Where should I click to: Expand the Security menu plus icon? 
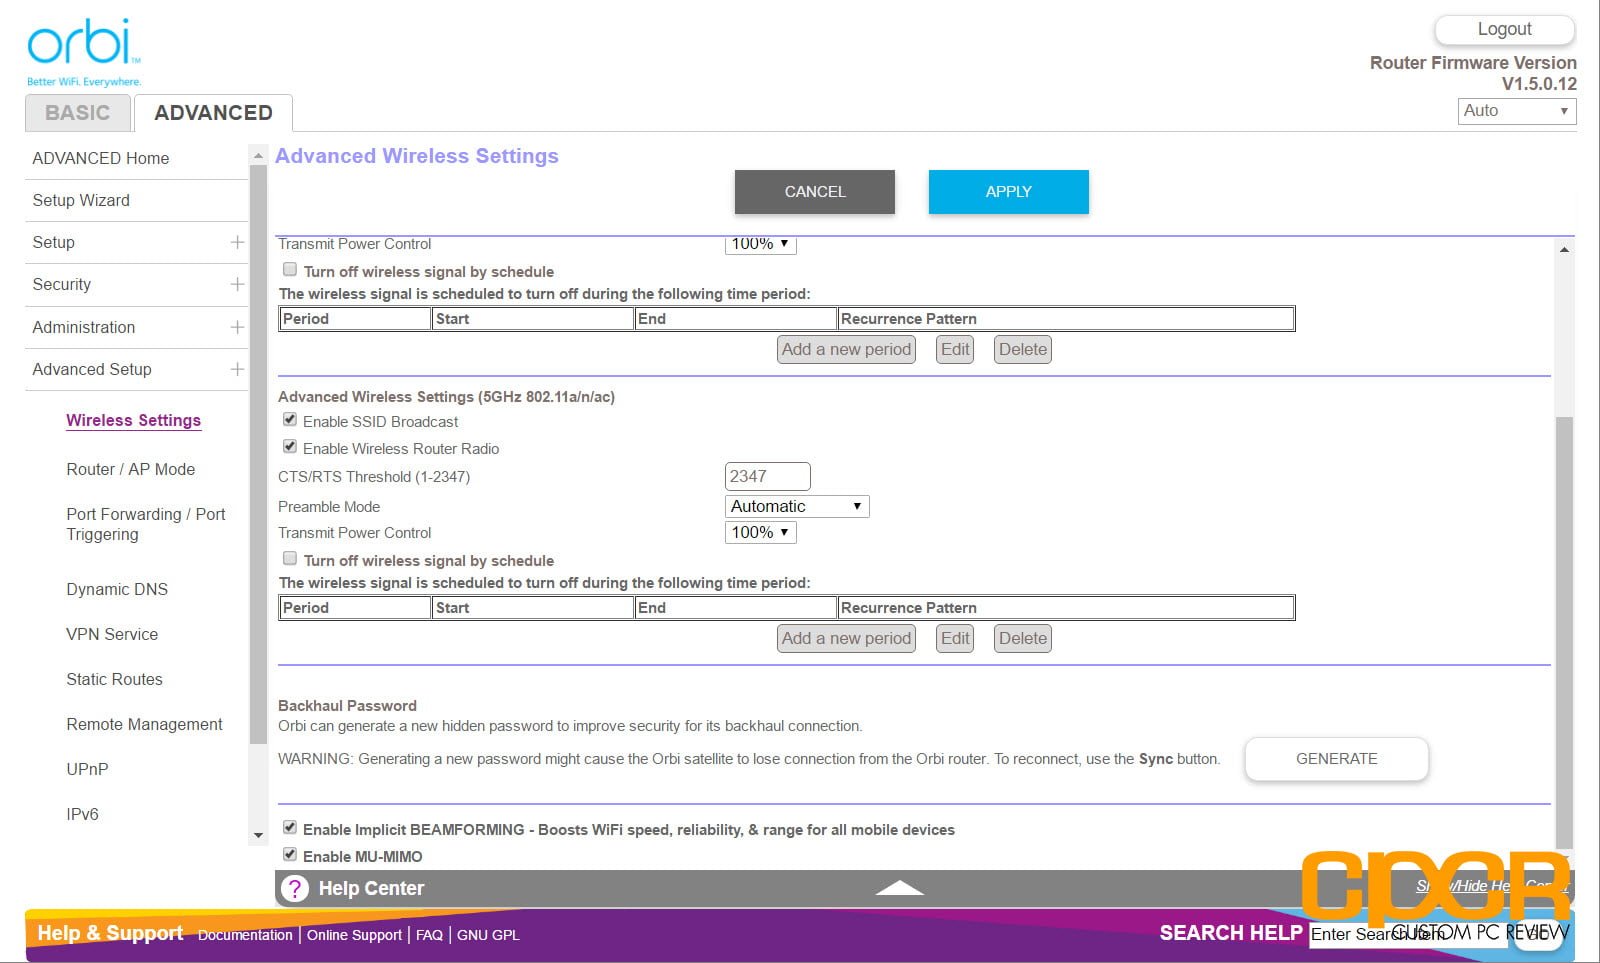point(237,284)
